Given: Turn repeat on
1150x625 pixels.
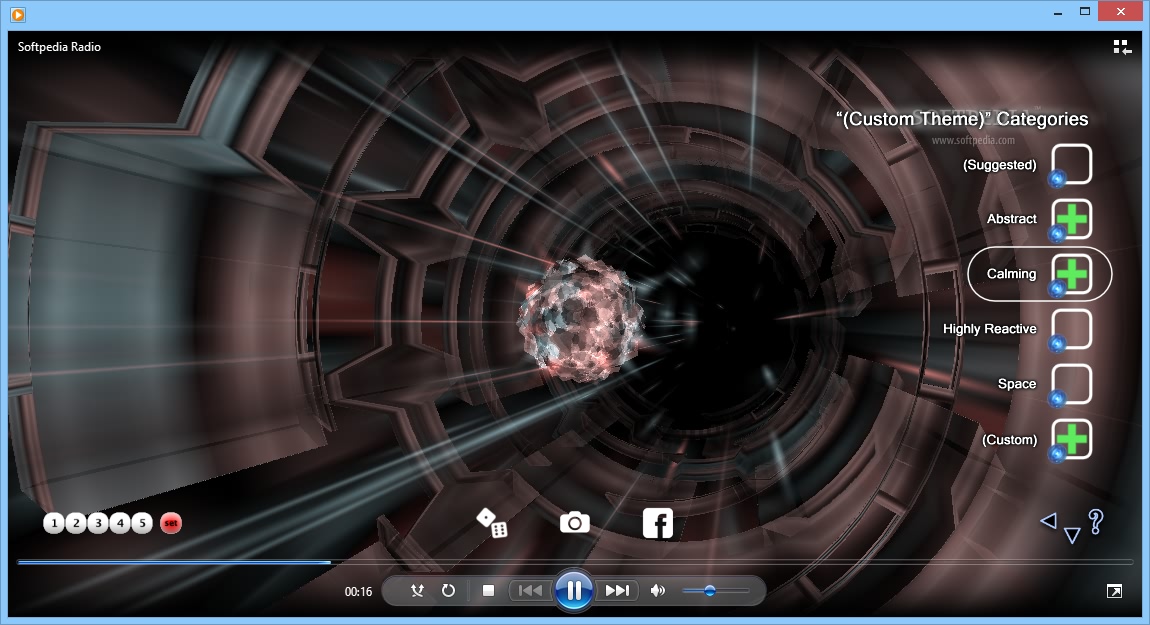Looking at the screenshot, I should pyautogui.click(x=448, y=591).
